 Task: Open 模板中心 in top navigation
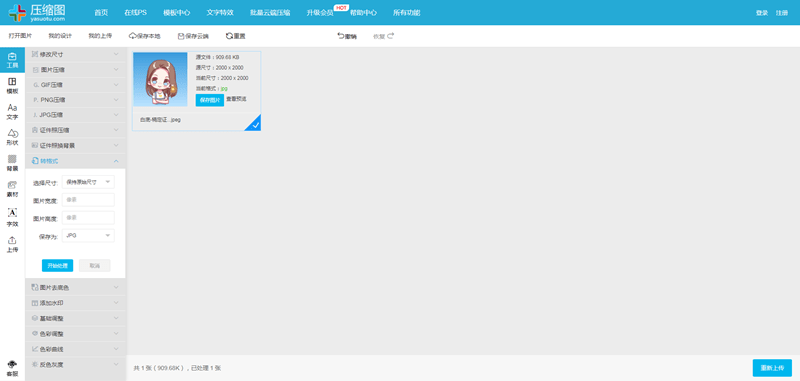tap(177, 13)
